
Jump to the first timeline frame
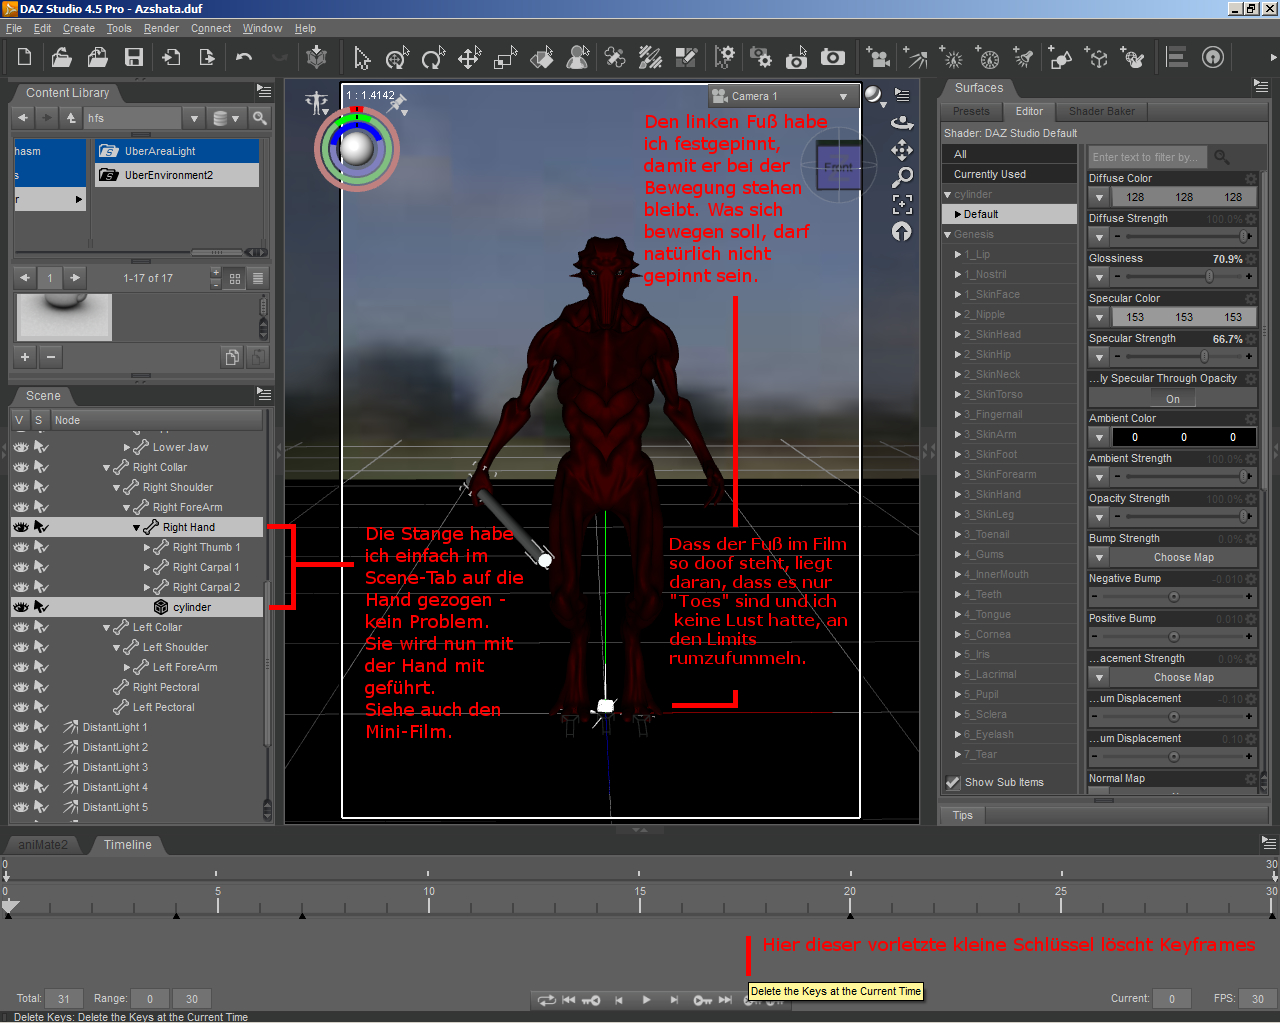tap(569, 999)
